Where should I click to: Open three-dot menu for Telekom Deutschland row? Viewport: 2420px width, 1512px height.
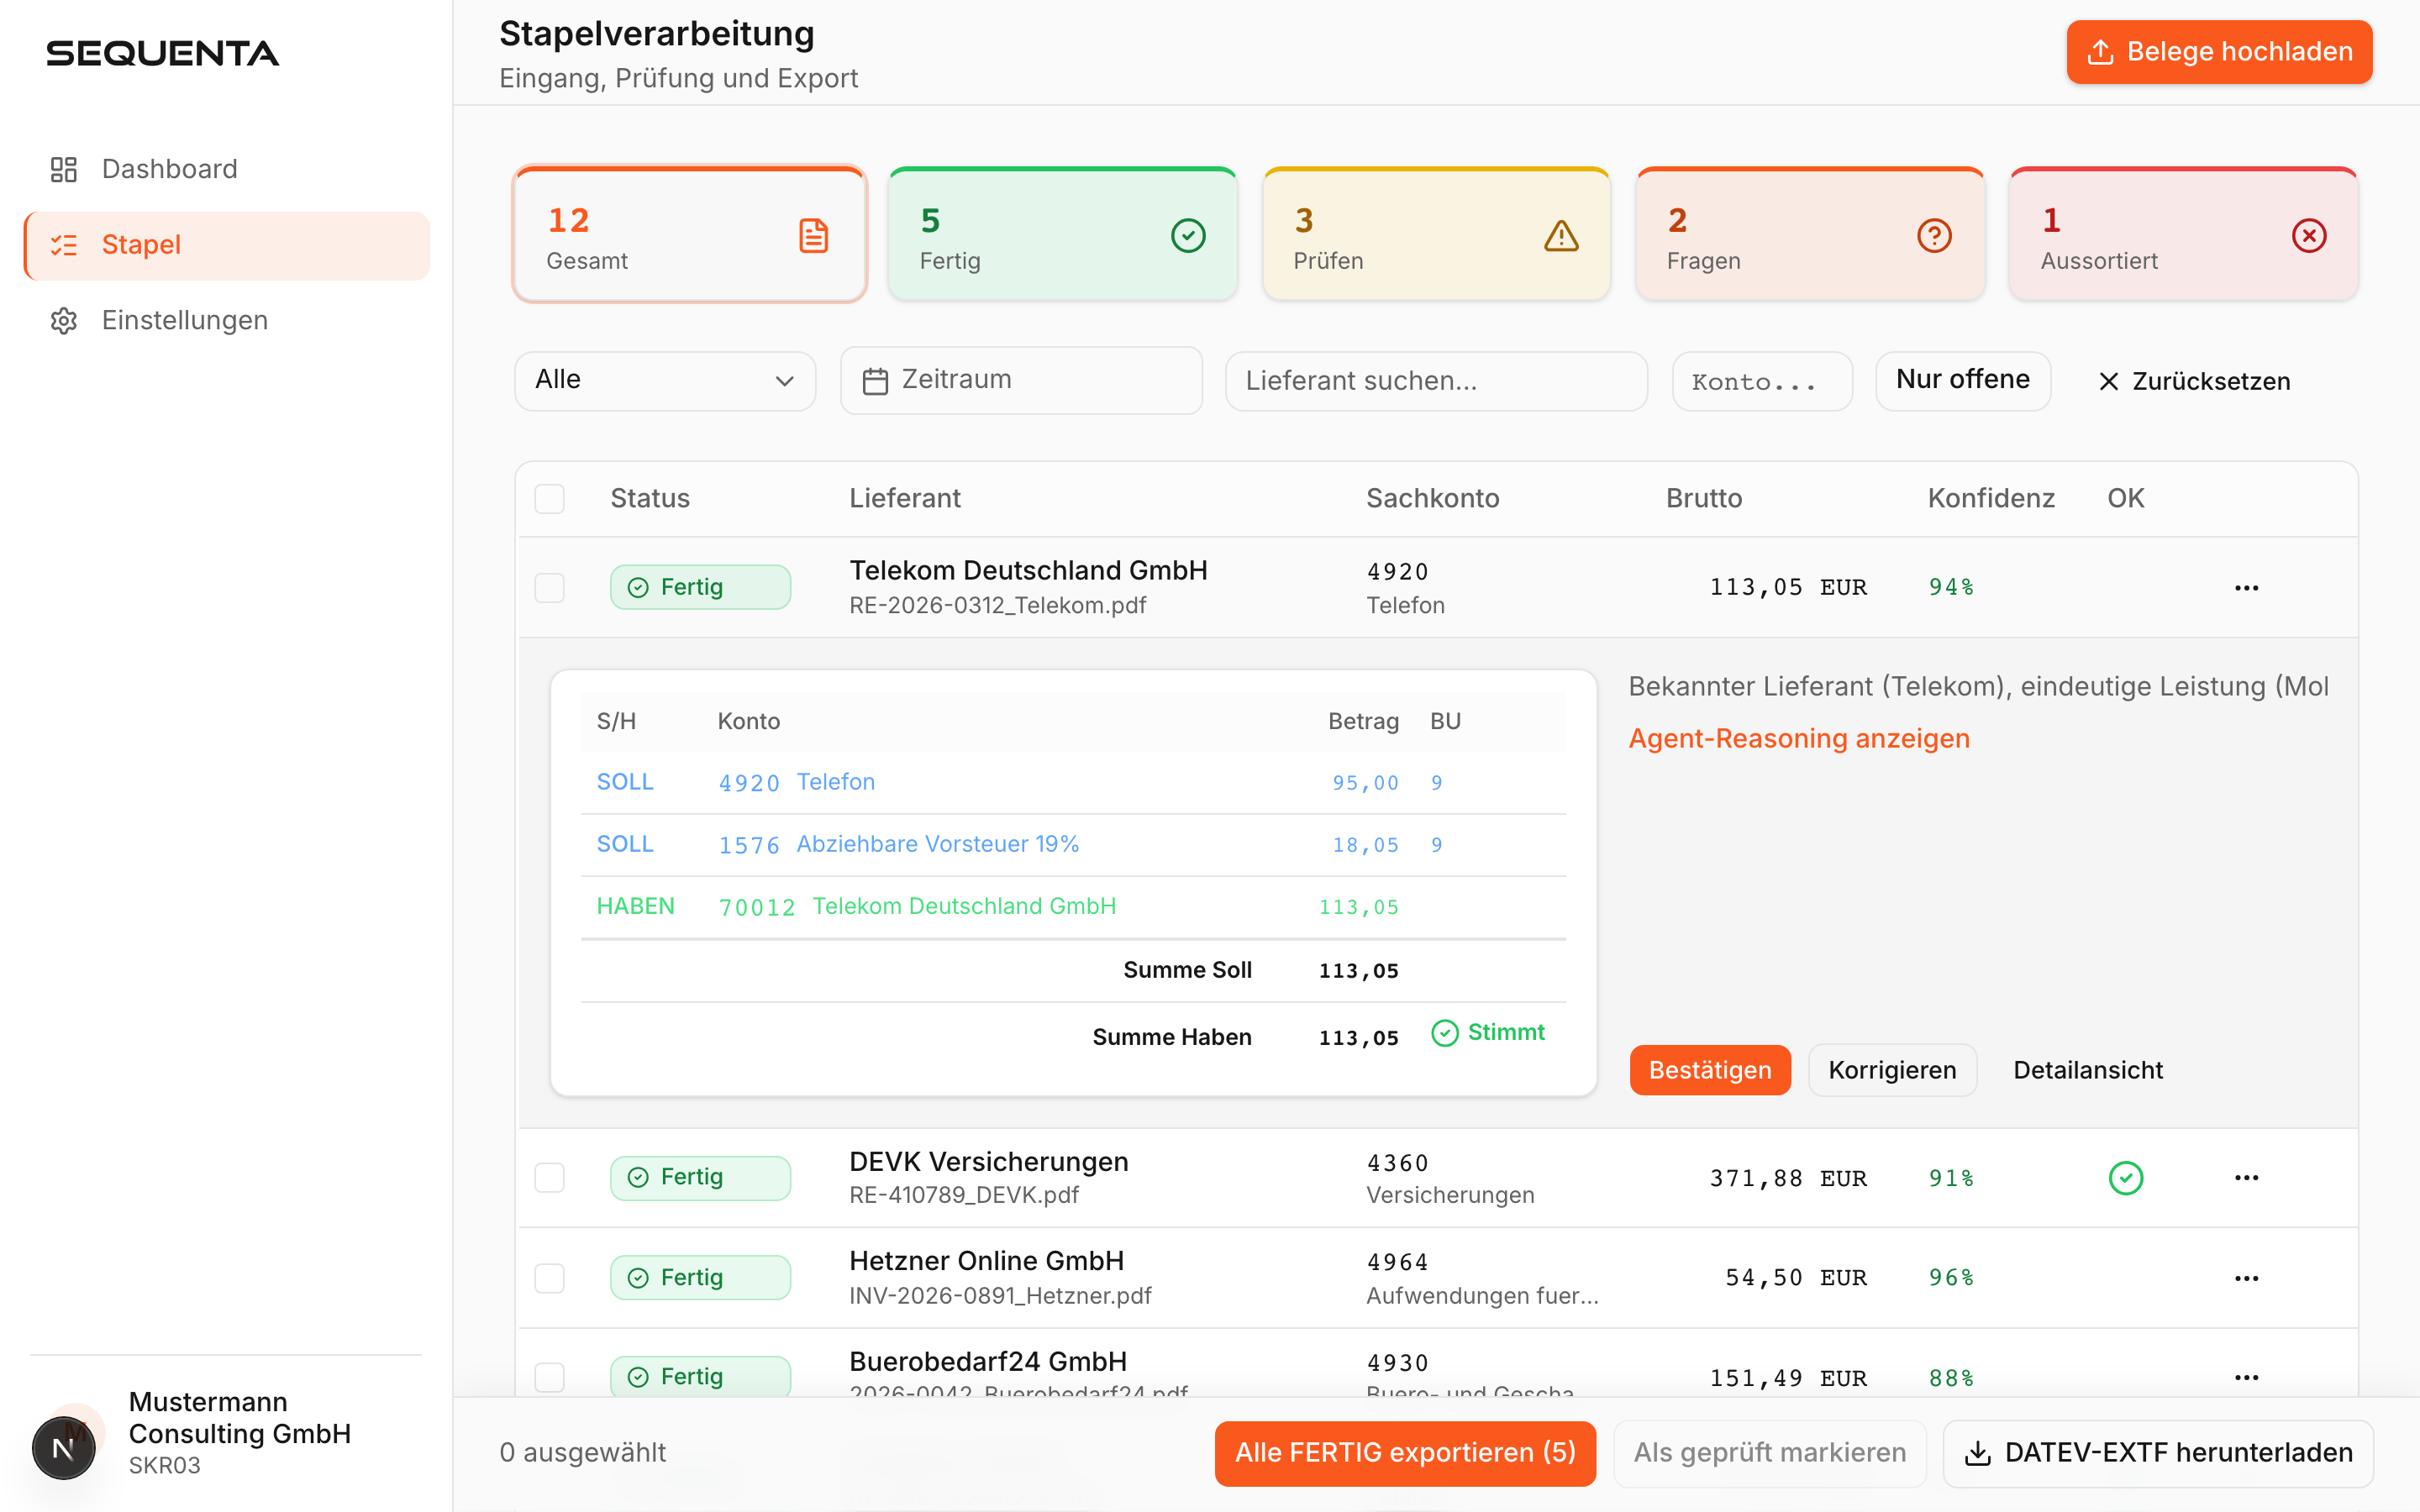point(2246,587)
